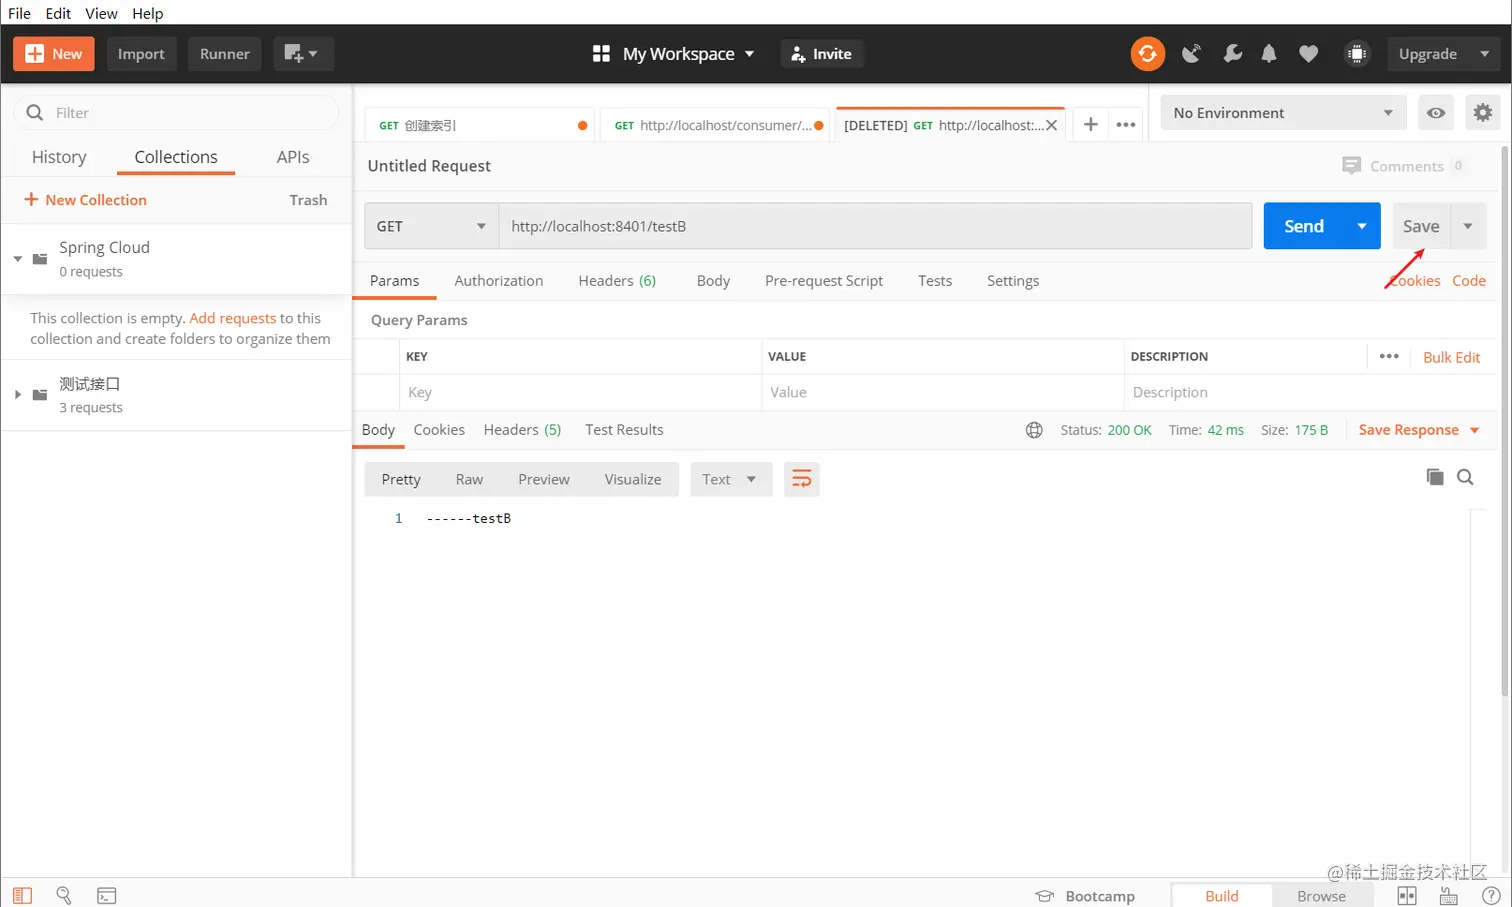This screenshot has height=907, width=1512.
Task: Search within the response body
Action: [x=1465, y=477]
